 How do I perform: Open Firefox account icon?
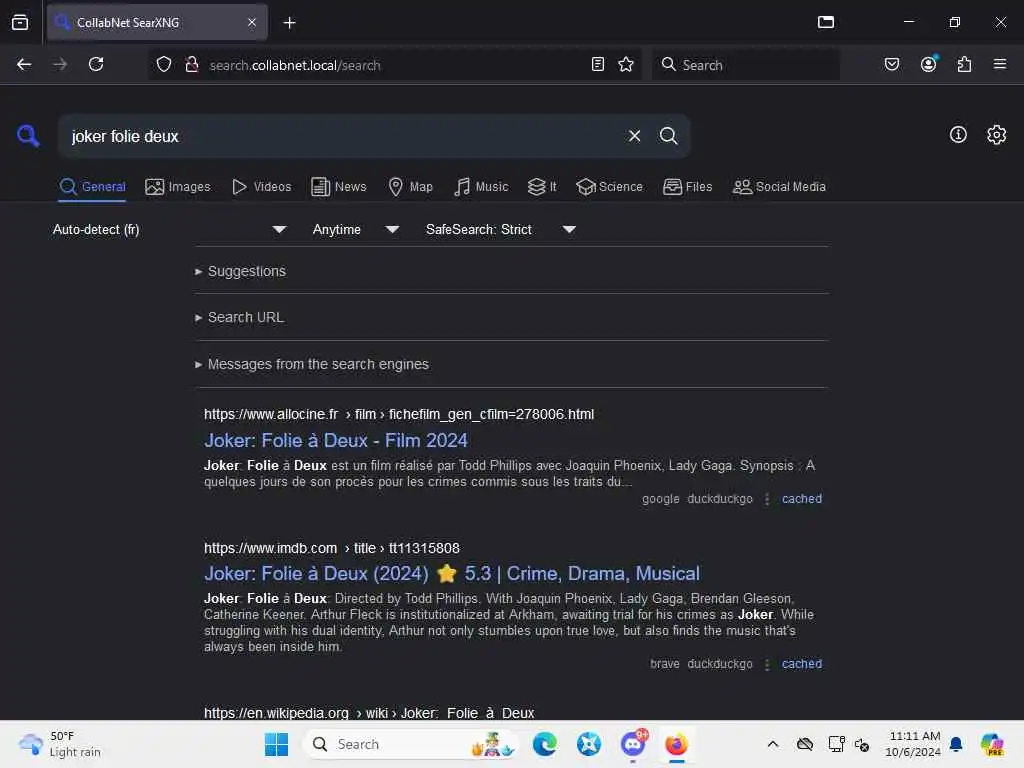click(x=928, y=65)
